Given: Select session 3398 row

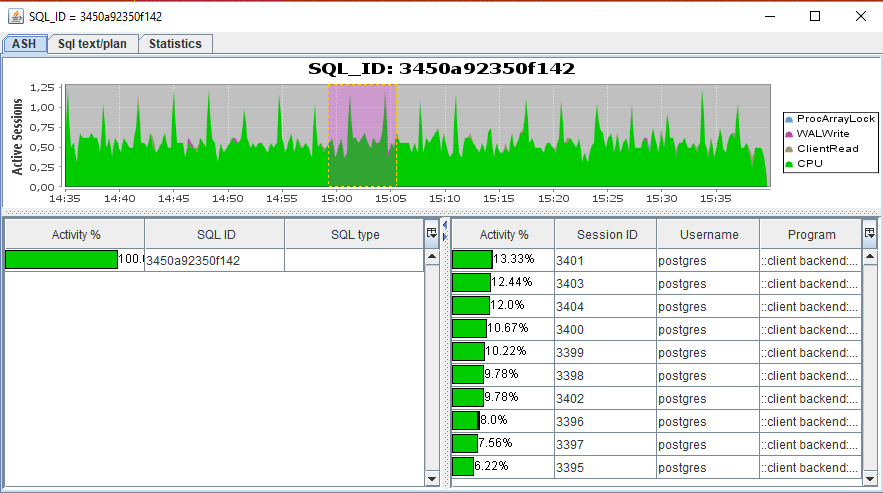Looking at the screenshot, I should tap(657, 375).
